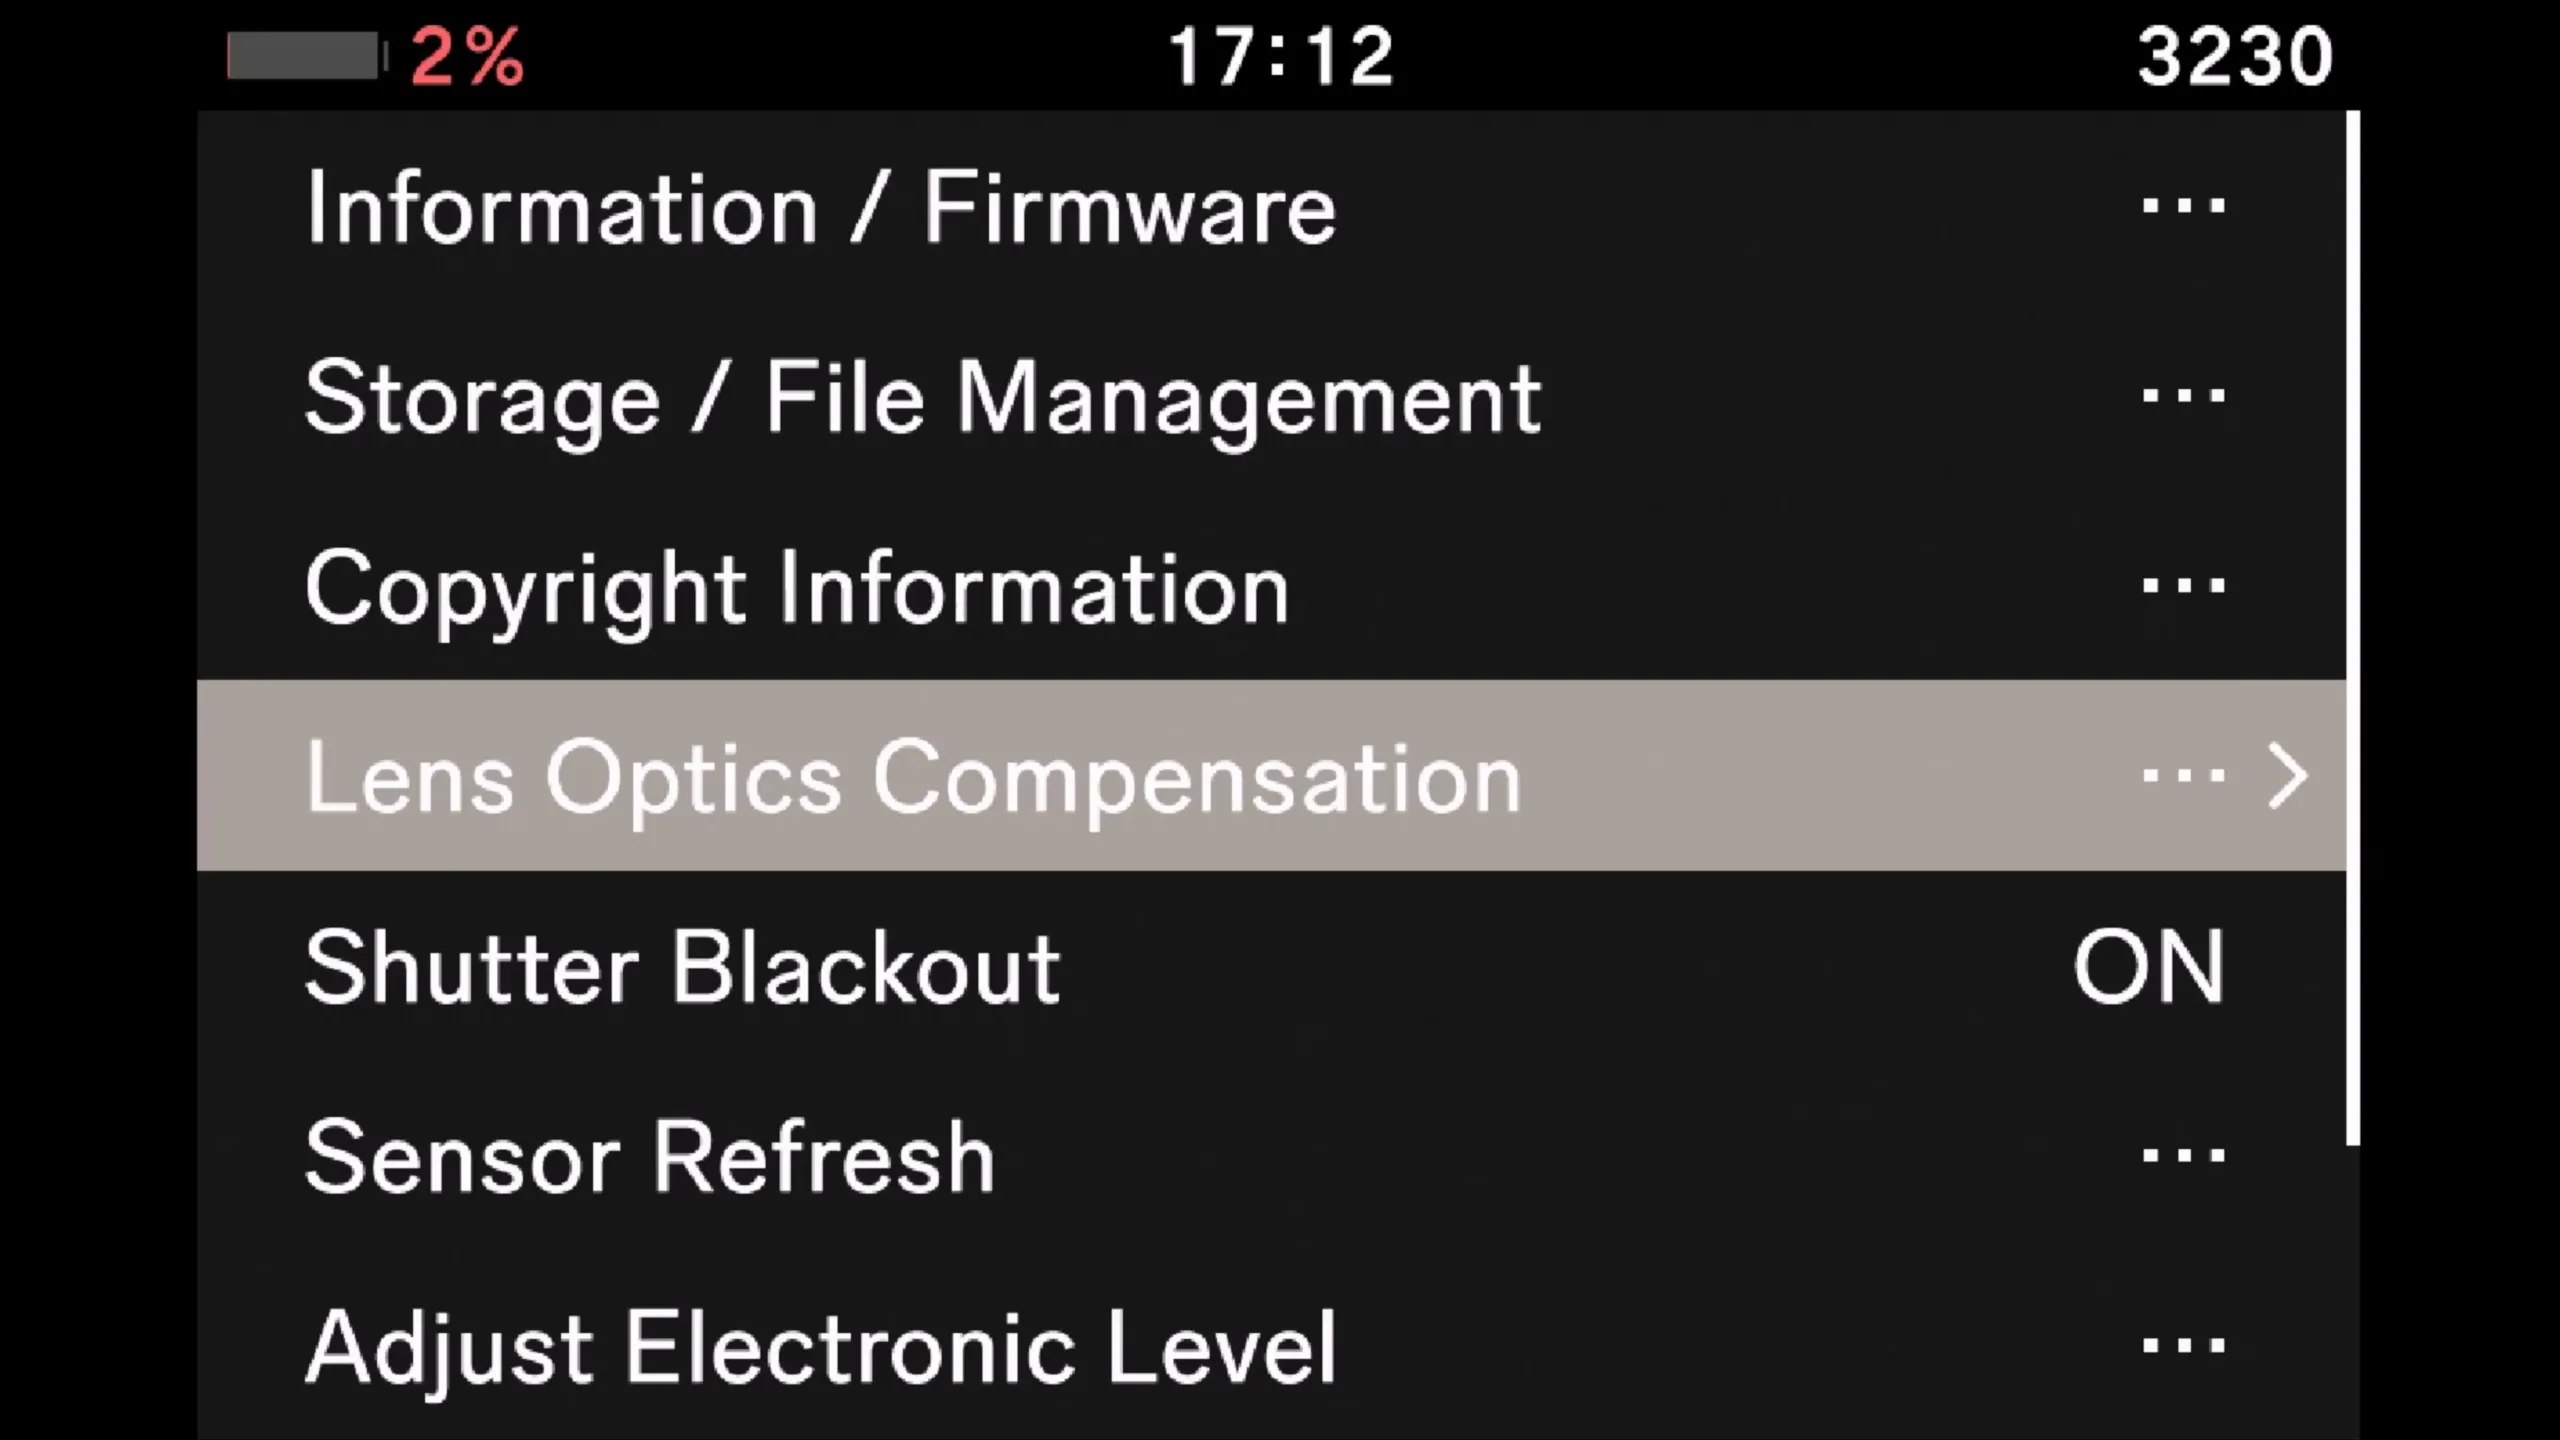Select the highlighted Lens Optics Compensation row
The width and height of the screenshot is (2560, 1440).
tap(1271, 776)
